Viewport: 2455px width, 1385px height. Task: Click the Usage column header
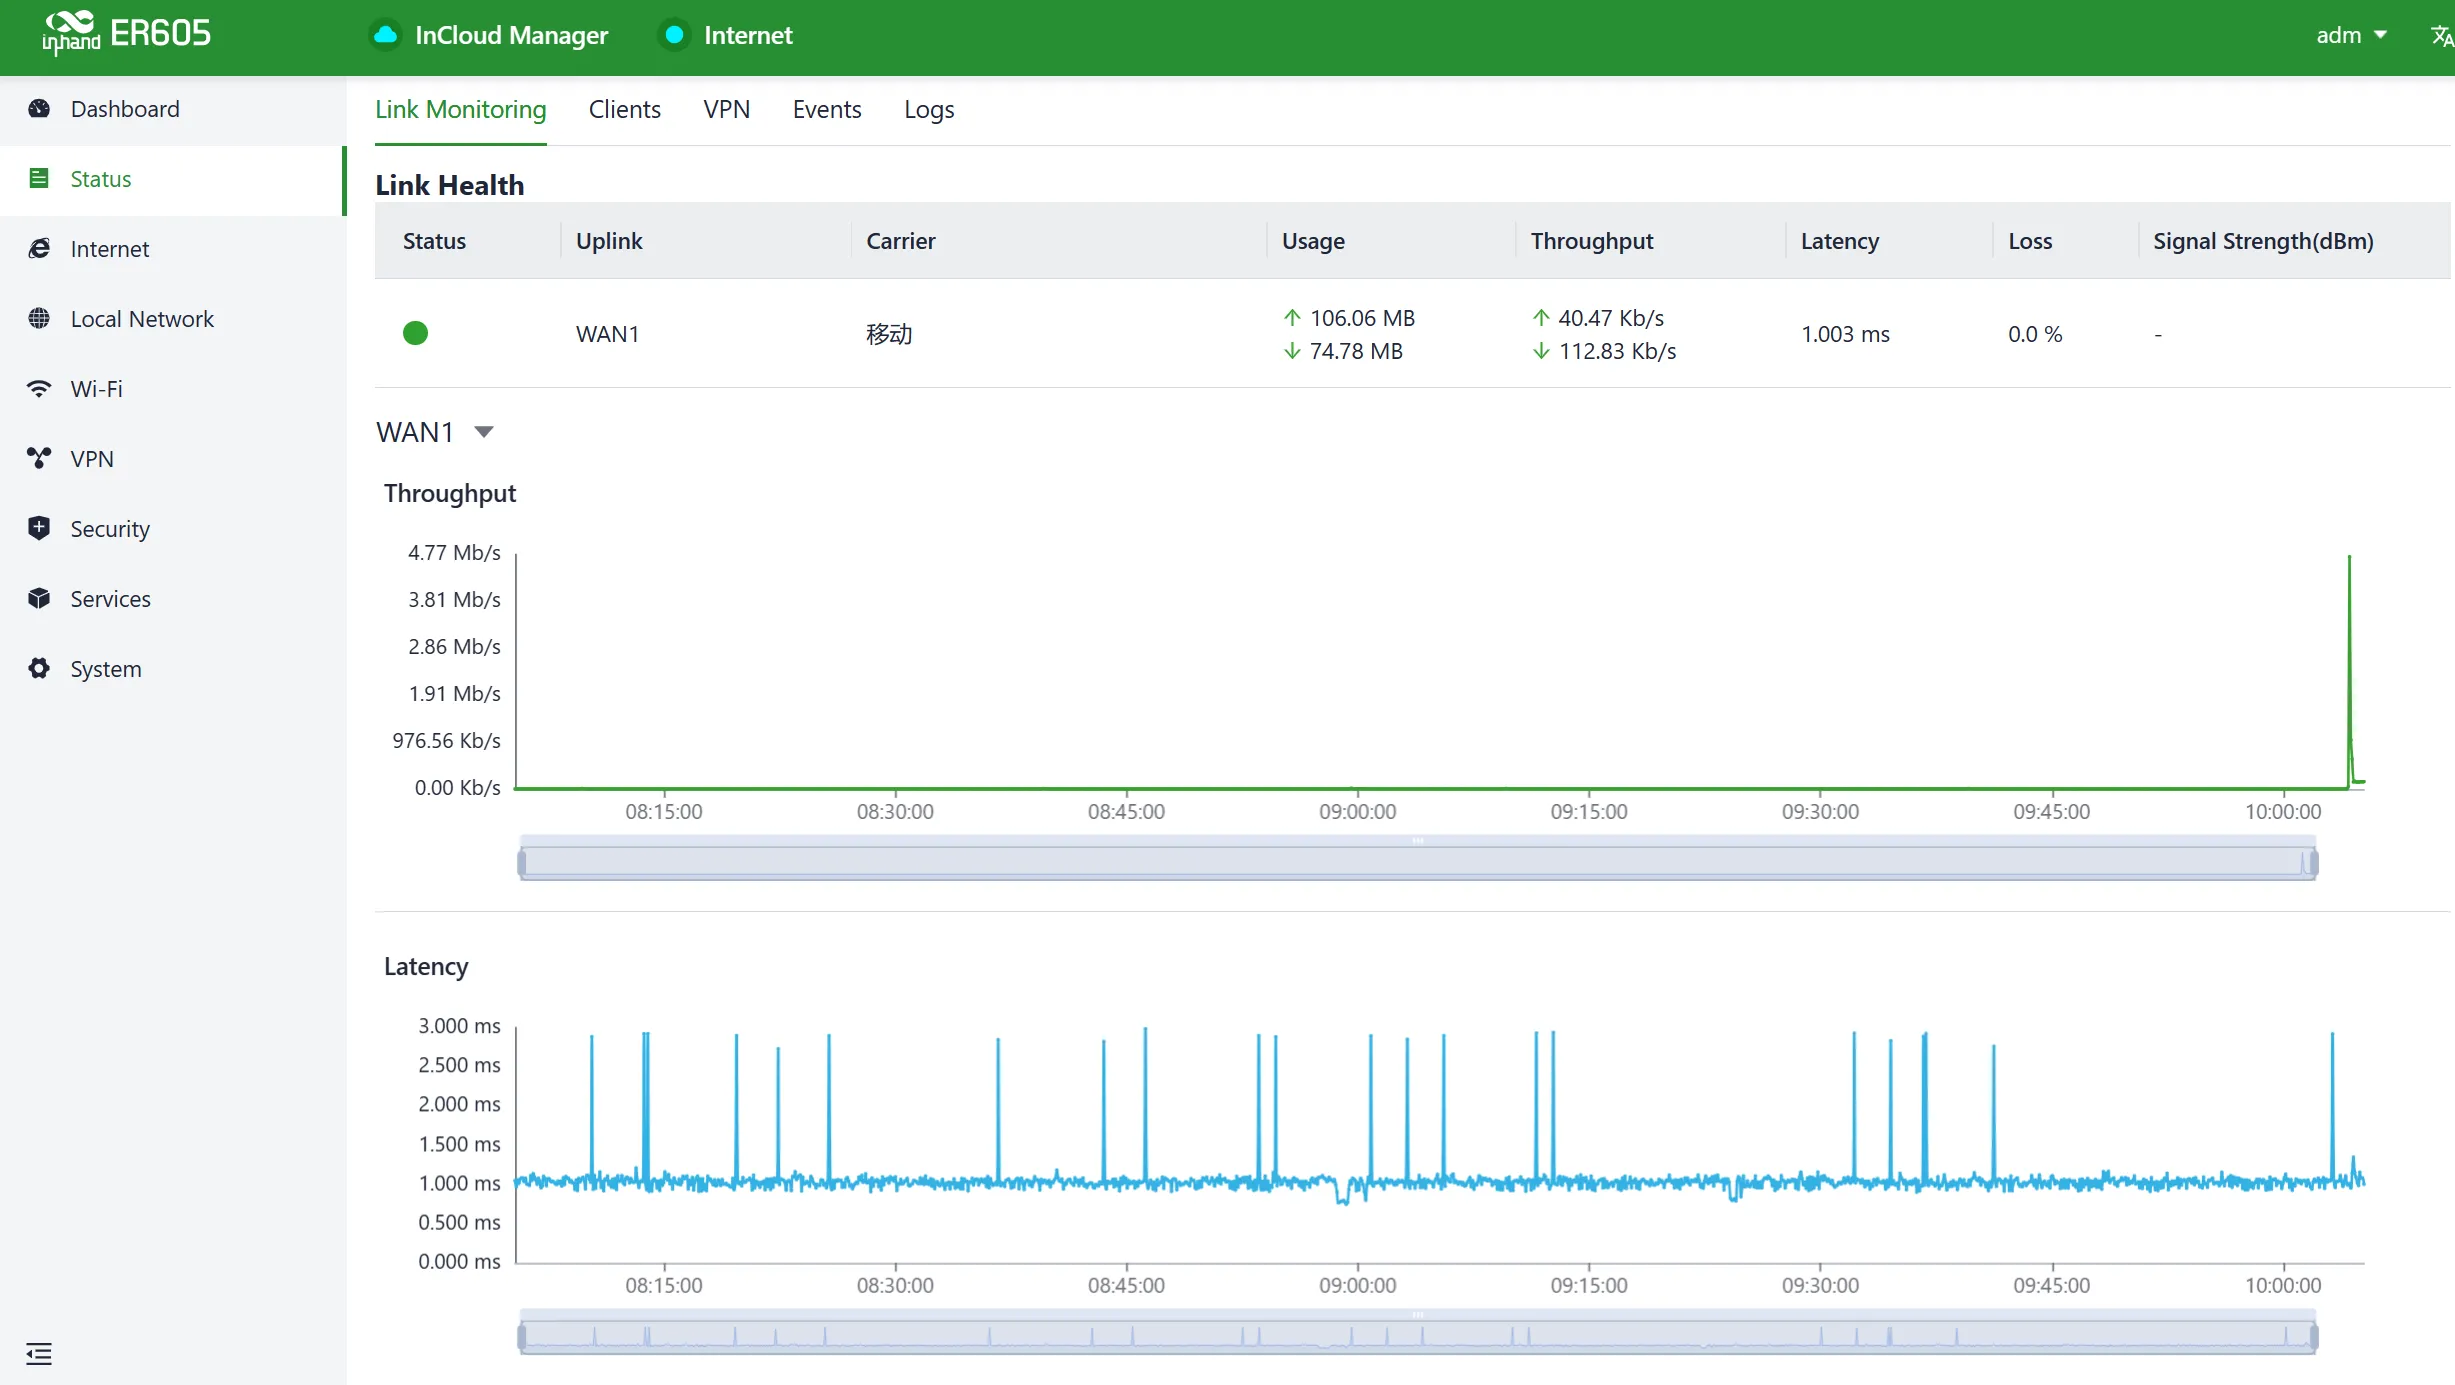(x=1313, y=241)
